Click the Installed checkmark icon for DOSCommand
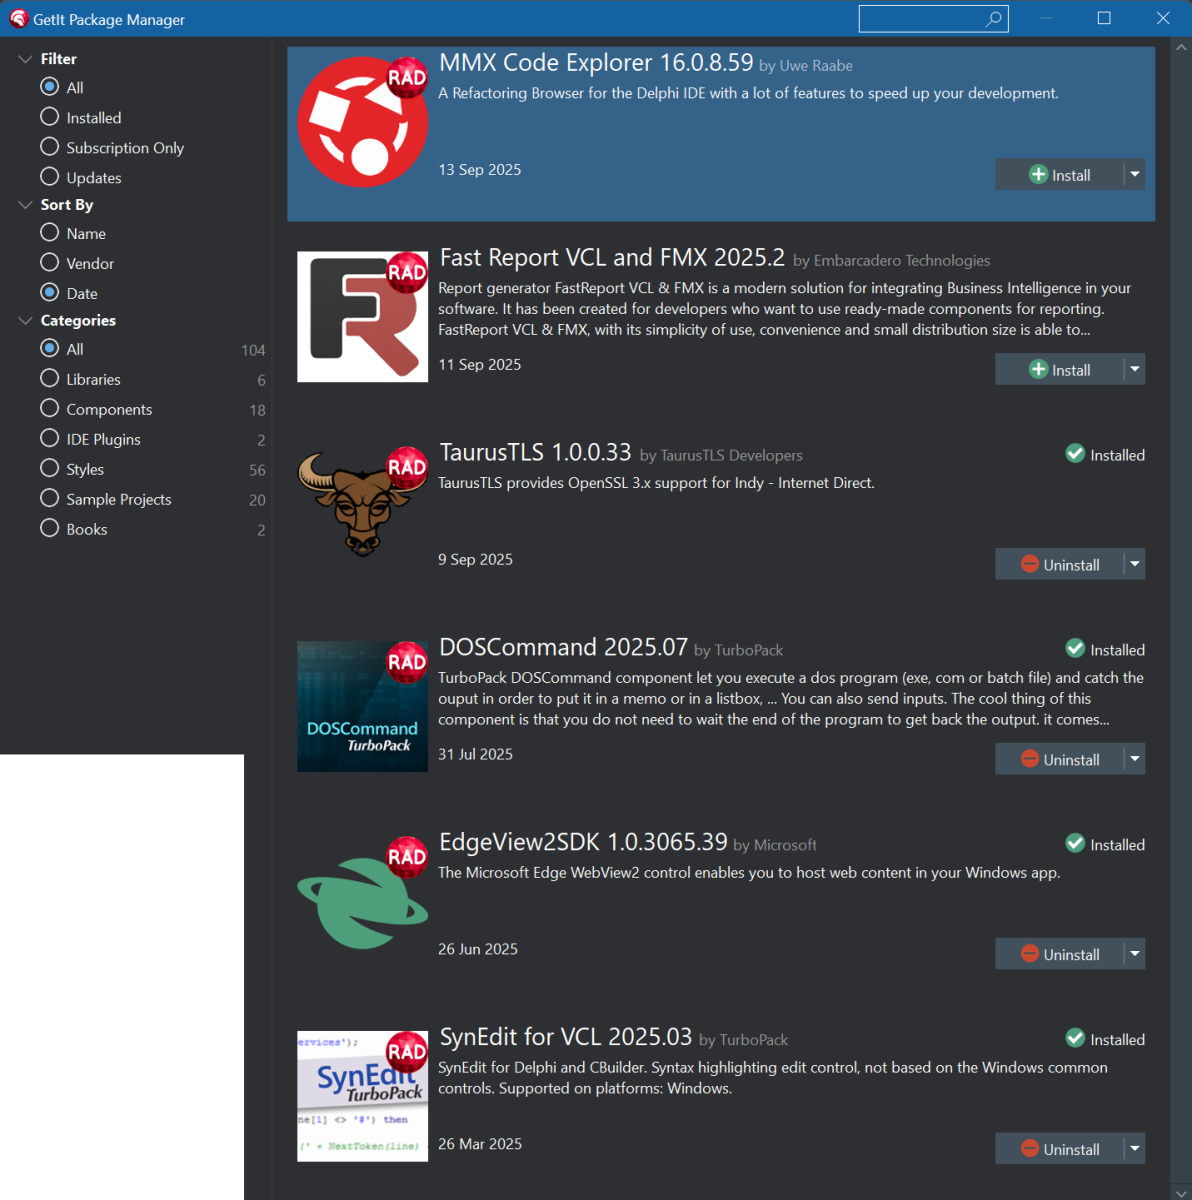Image resolution: width=1192 pixels, height=1200 pixels. coord(1075,649)
